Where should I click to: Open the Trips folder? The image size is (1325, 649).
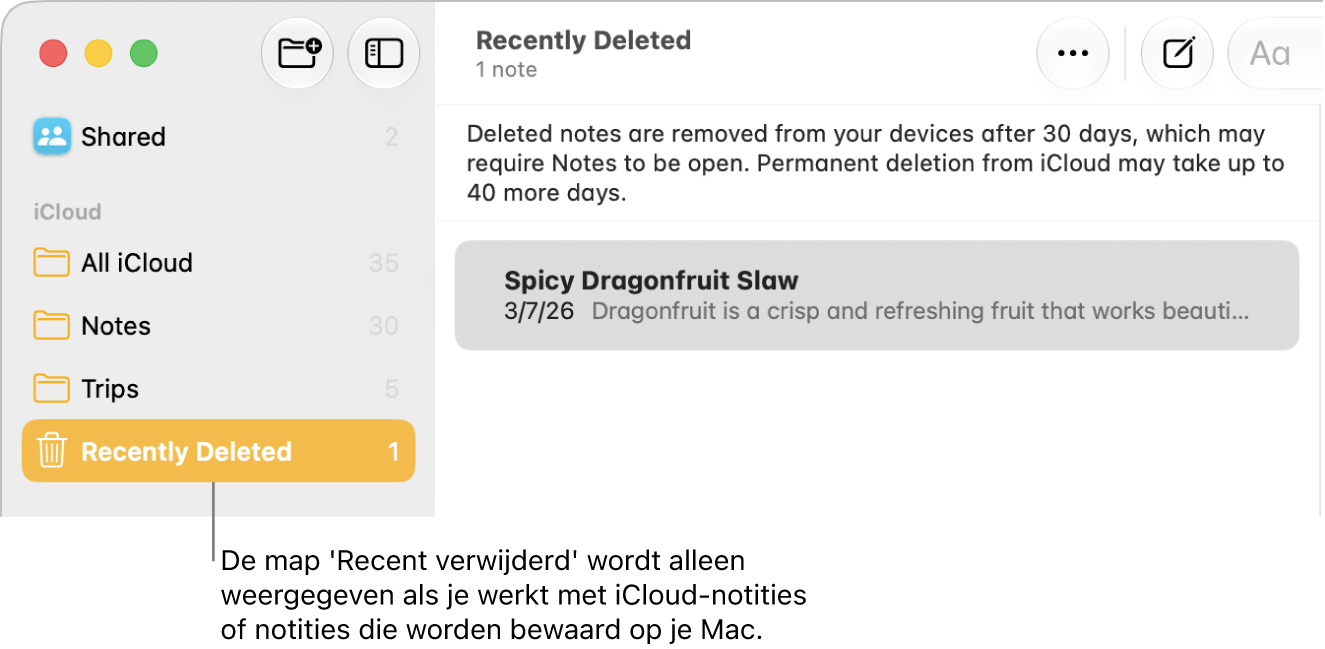click(x=218, y=389)
